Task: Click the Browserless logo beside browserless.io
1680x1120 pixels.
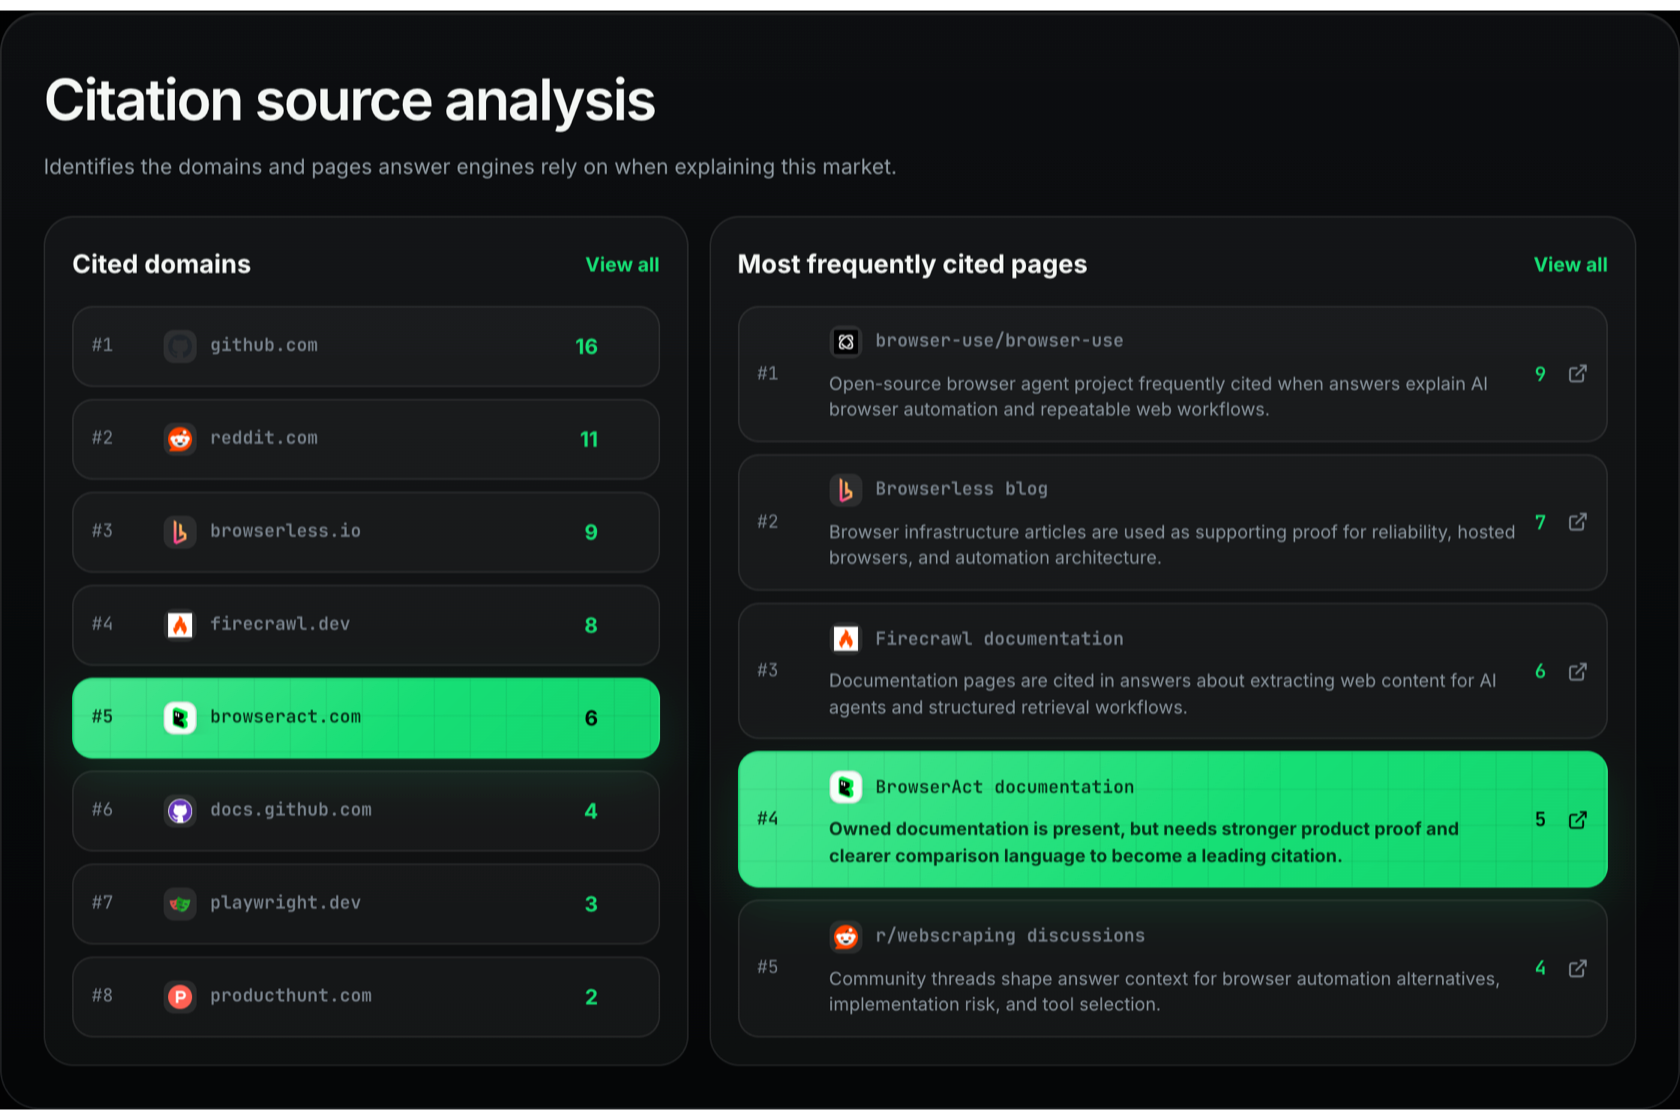Action: click(x=180, y=532)
